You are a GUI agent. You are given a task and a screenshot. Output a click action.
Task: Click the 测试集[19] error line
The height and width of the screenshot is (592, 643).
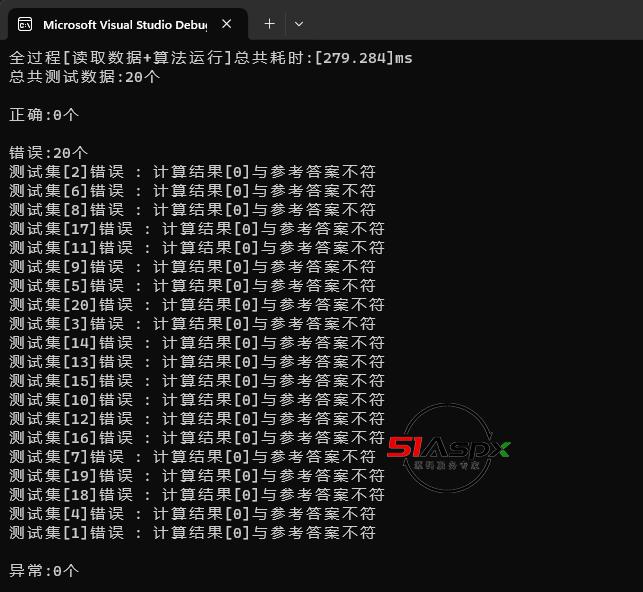click(197, 476)
